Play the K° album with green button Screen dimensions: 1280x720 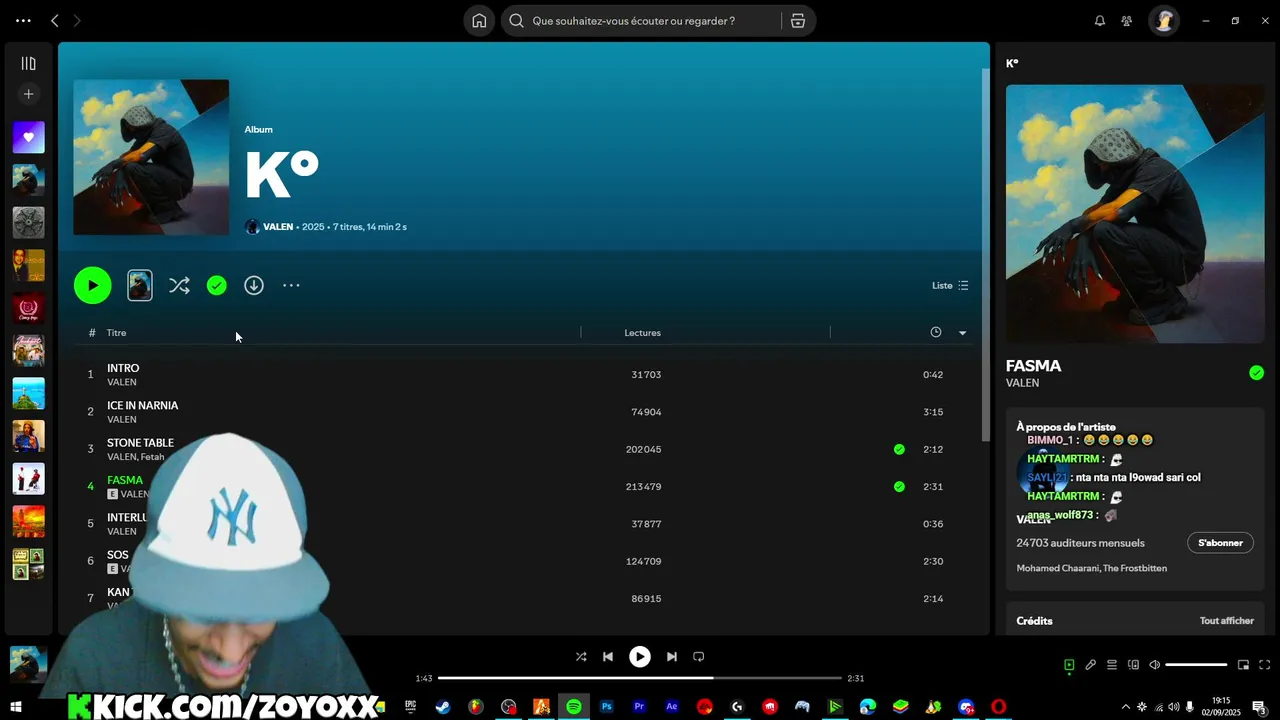click(x=92, y=286)
